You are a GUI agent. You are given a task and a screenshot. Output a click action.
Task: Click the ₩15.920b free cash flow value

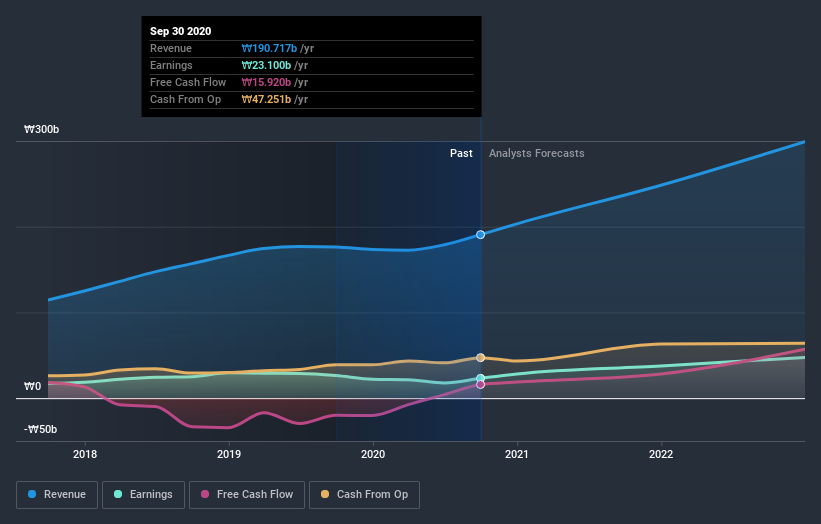(x=266, y=82)
